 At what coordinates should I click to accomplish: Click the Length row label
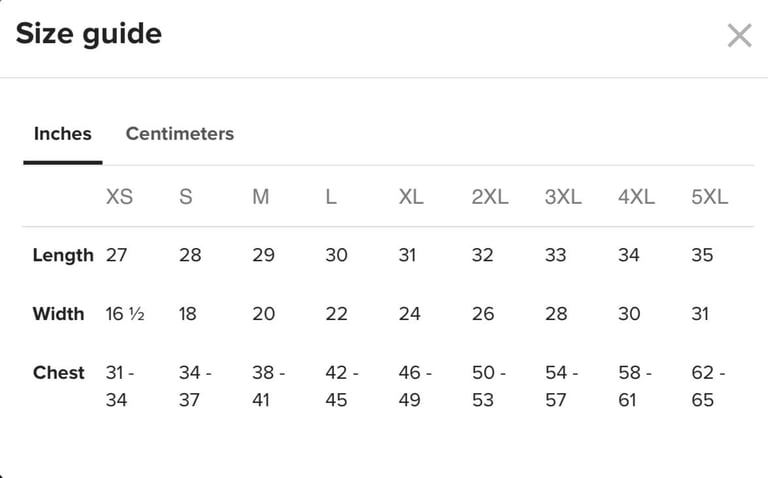[x=63, y=255]
